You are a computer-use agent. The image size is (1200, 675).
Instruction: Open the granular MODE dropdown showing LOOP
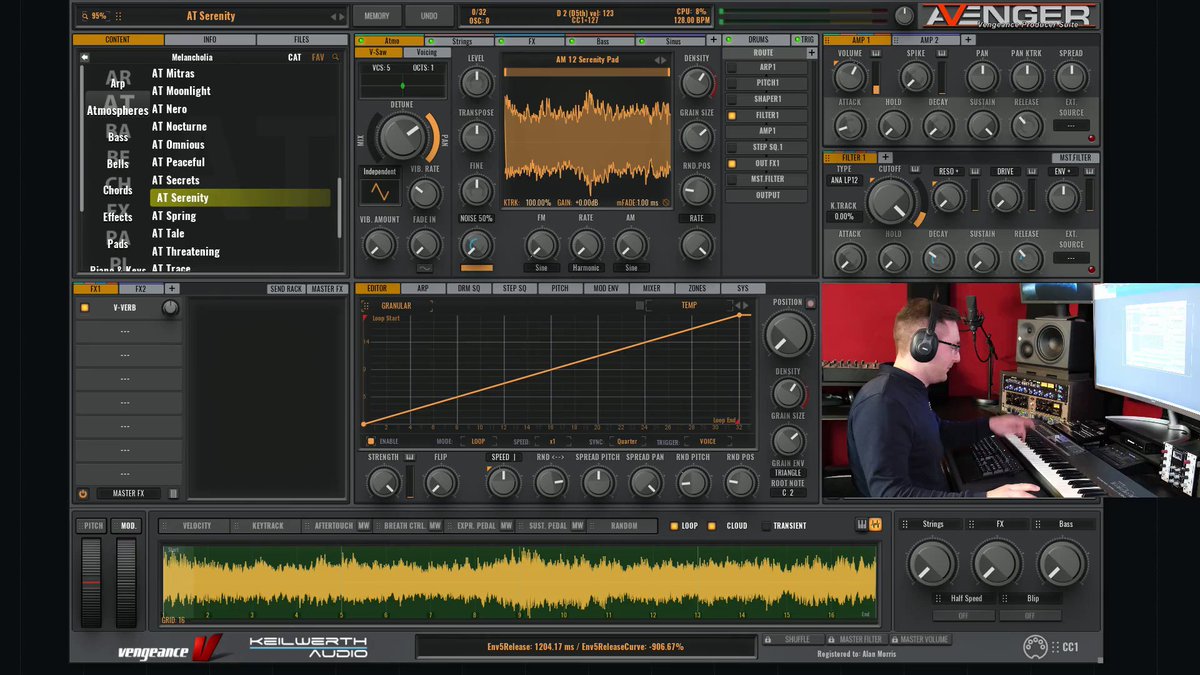477,441
